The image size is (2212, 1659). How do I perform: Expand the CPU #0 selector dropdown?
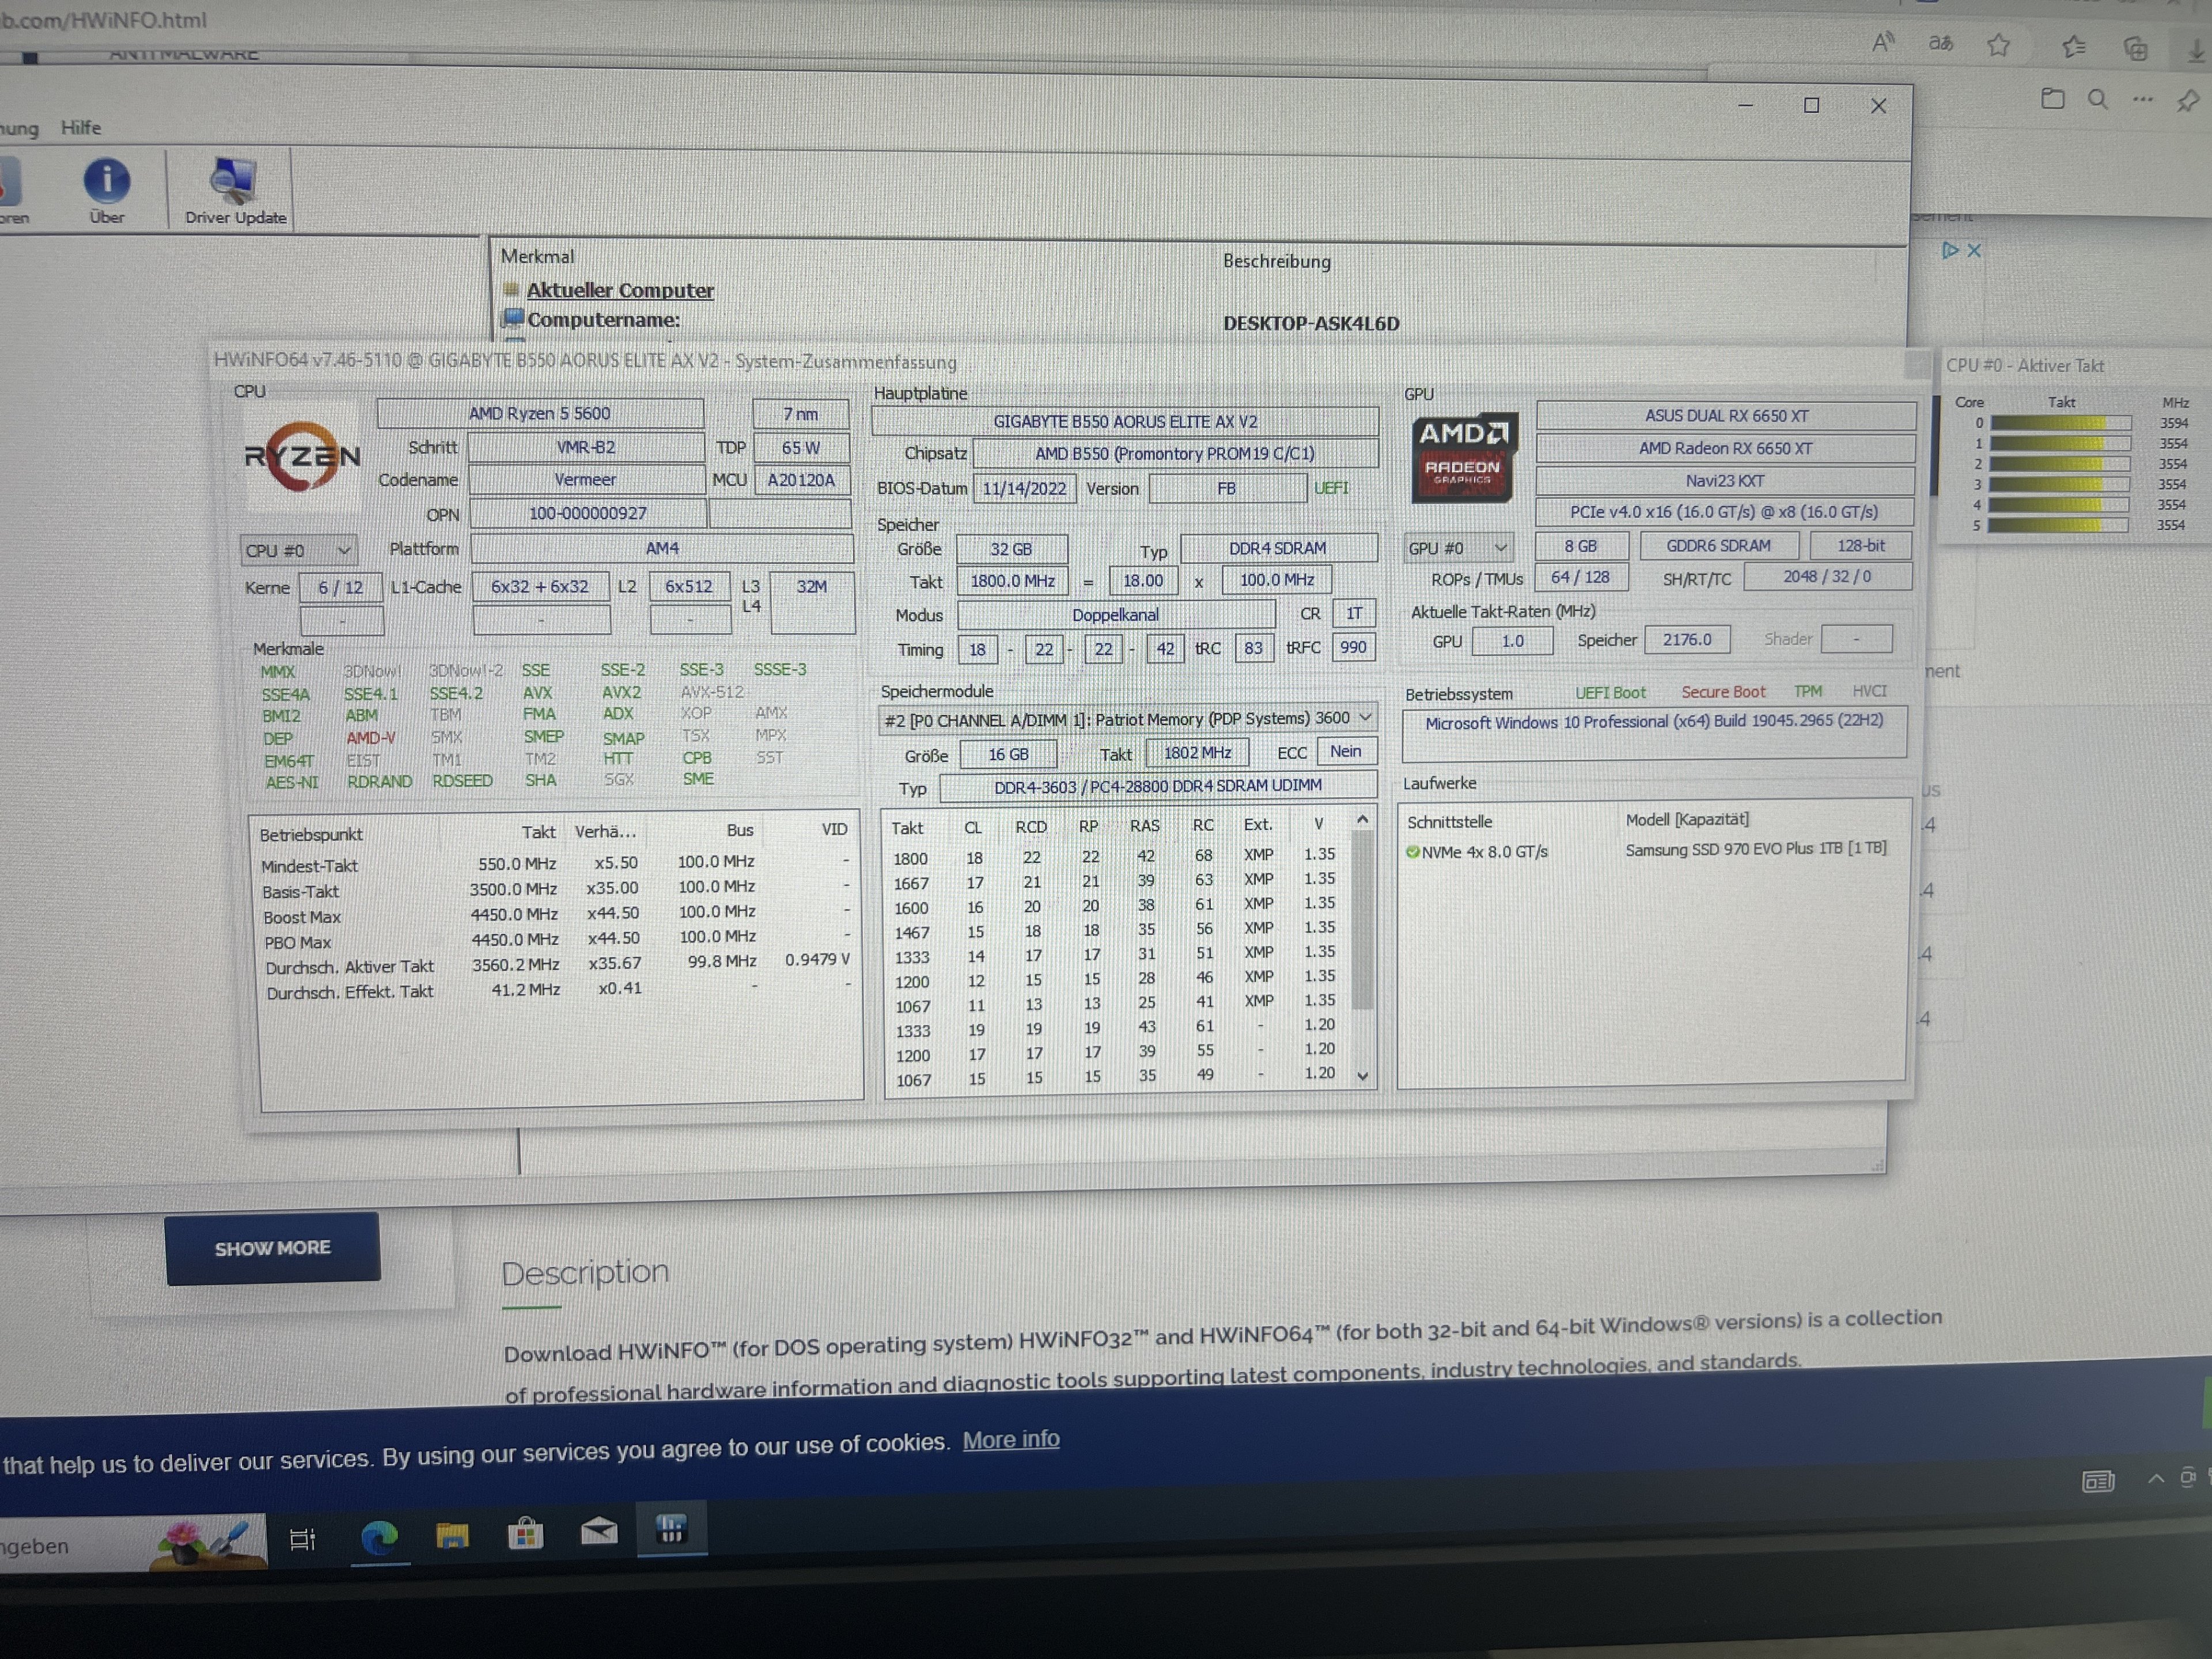[x=343, y=551]
